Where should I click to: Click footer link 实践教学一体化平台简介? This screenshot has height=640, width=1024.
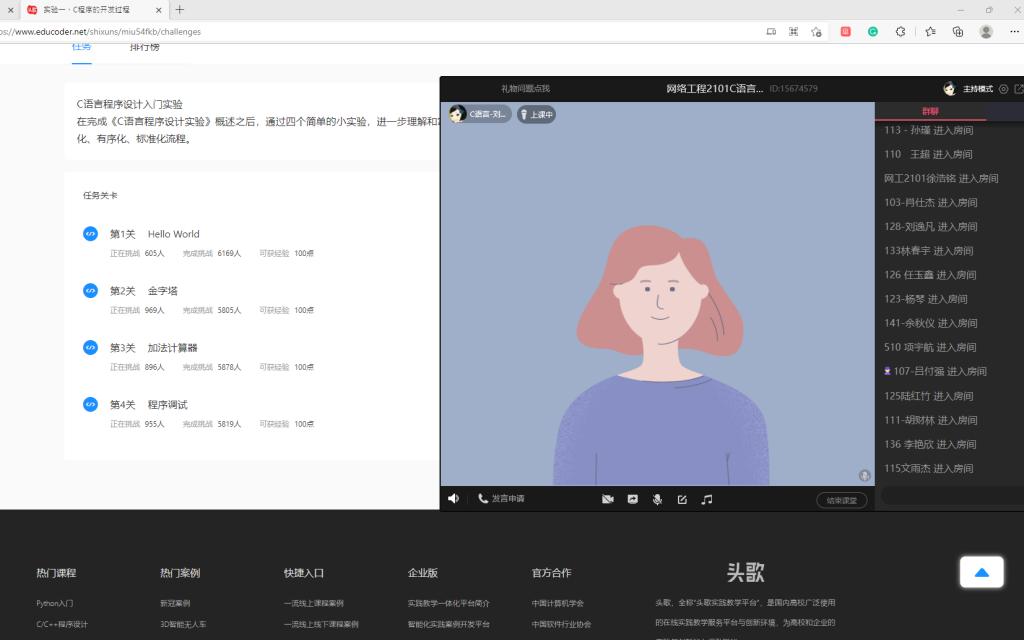coord(449,603)
